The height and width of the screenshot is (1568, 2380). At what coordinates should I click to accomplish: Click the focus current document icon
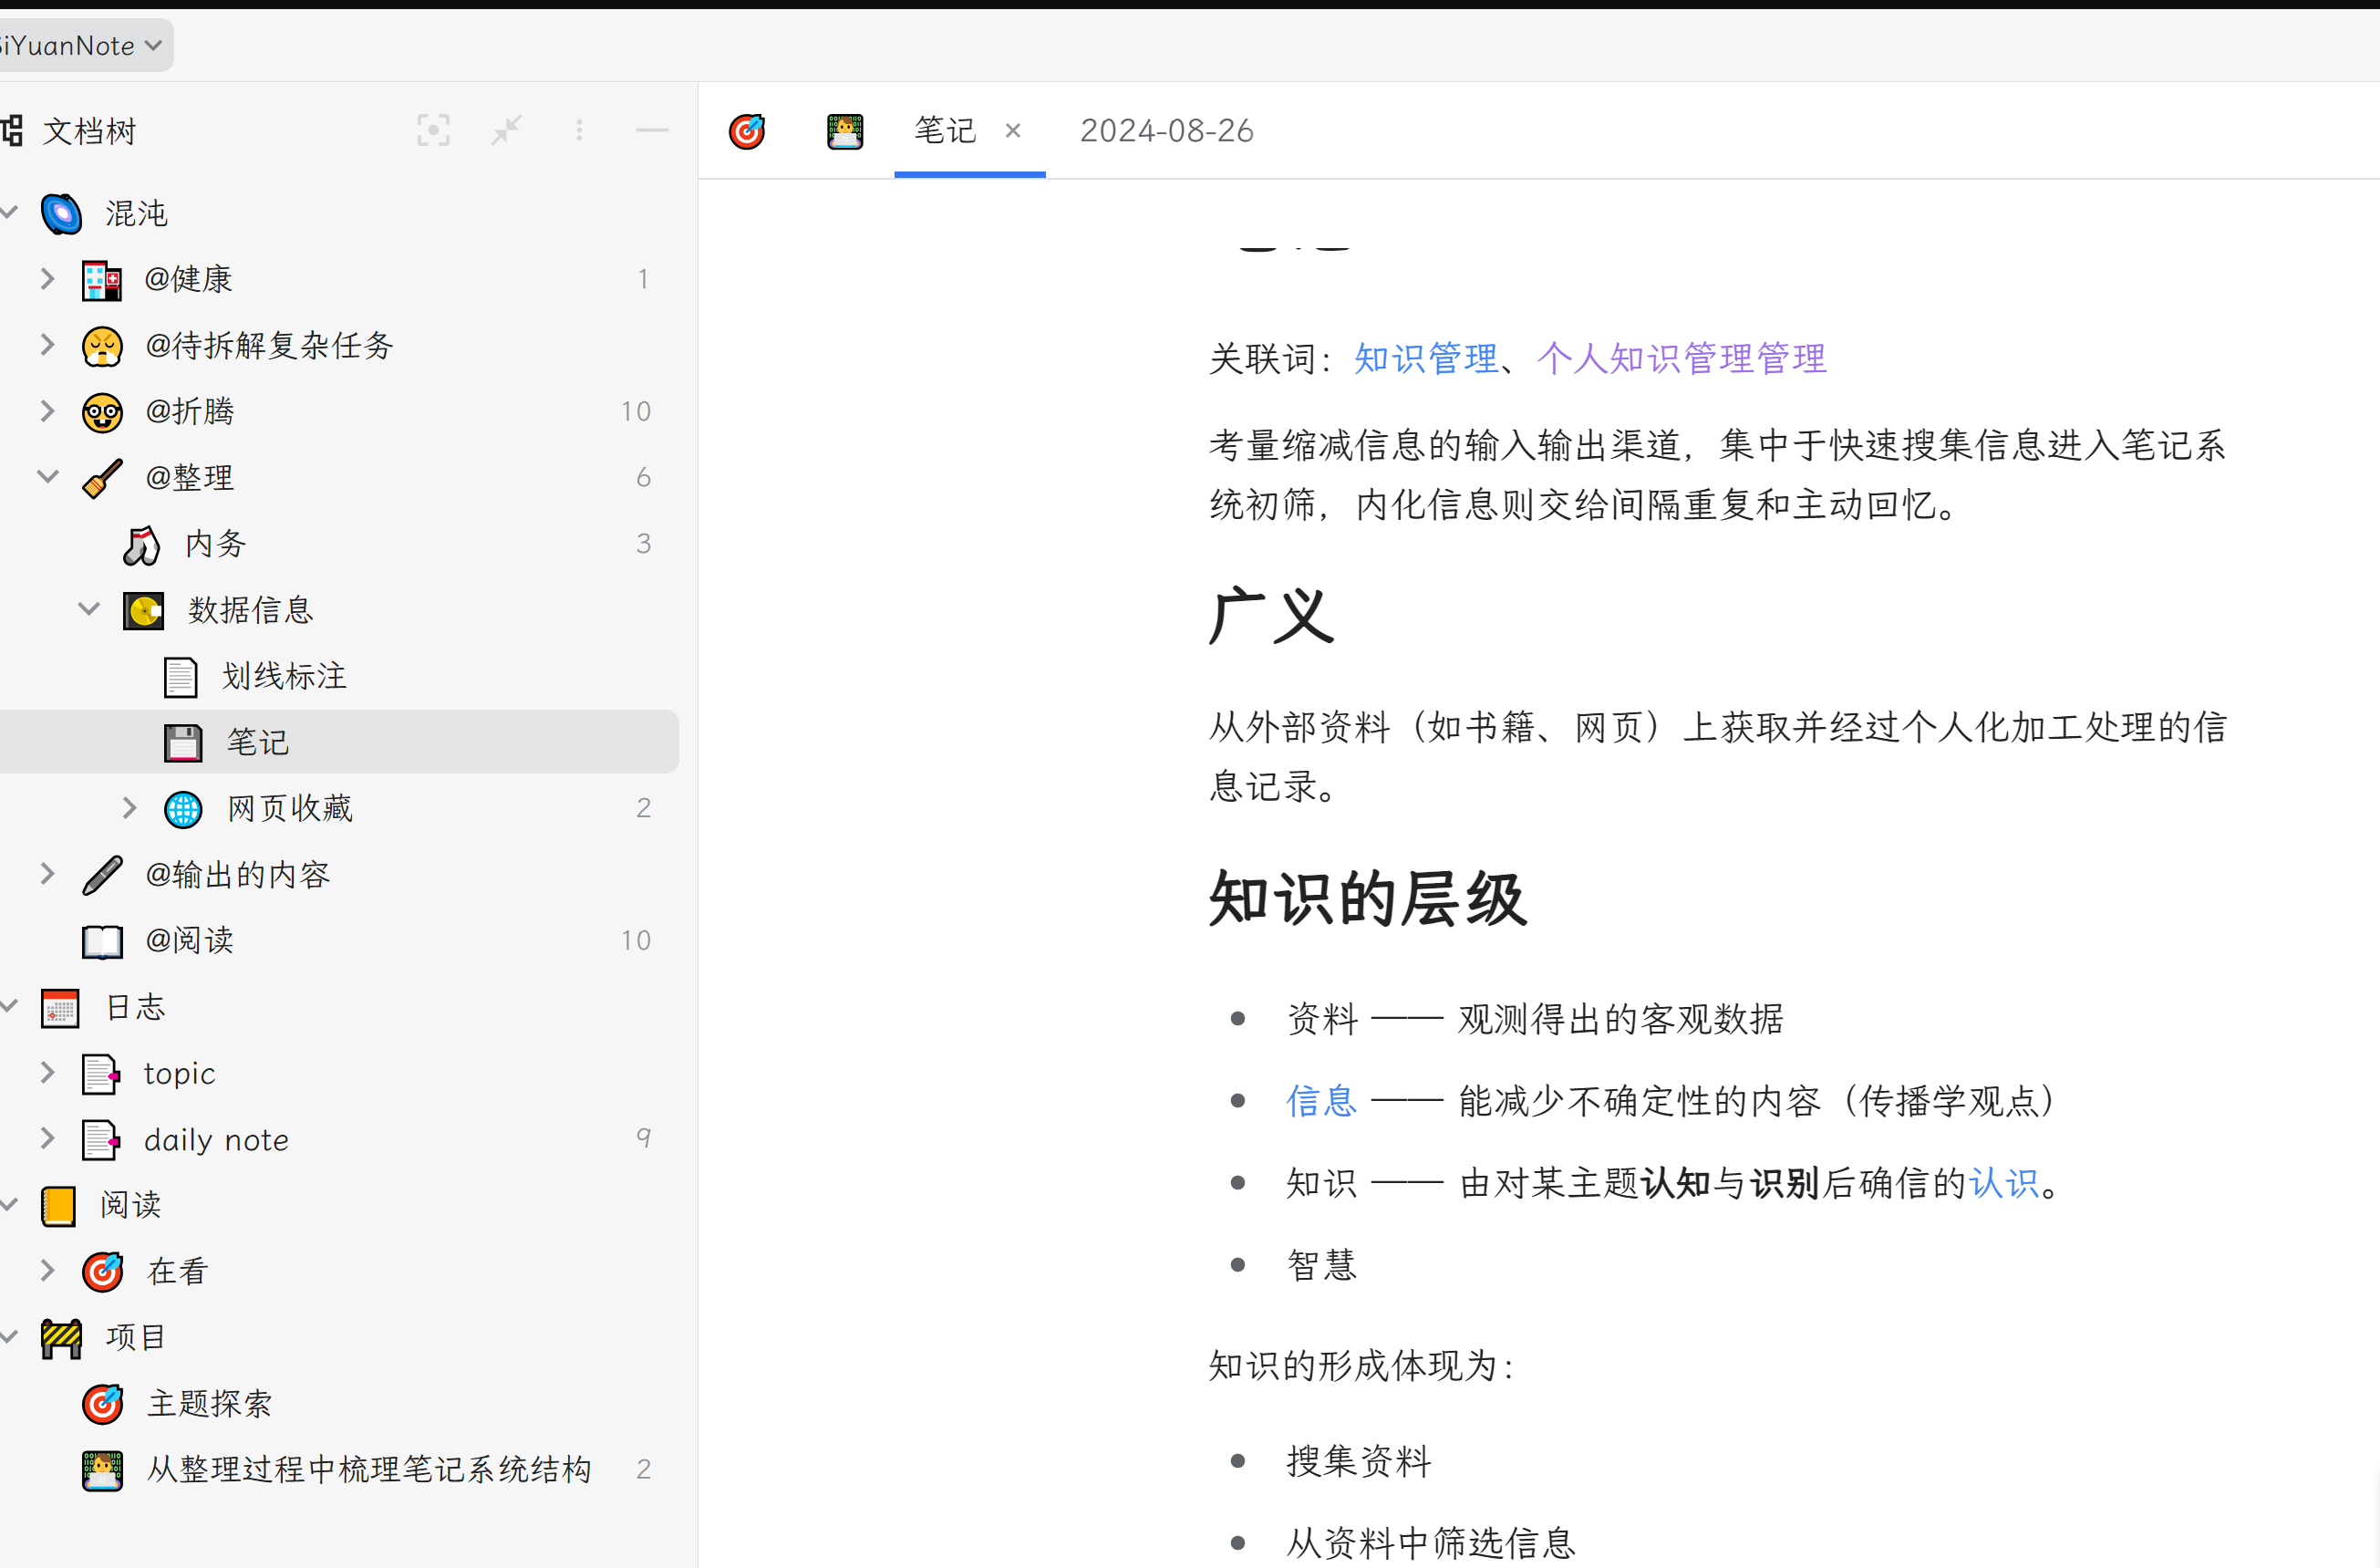(434, 130)
